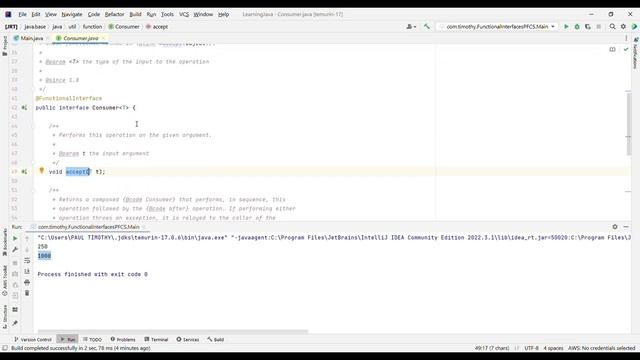Open the Build menu
640x360 pixels.
coord(135,14)
